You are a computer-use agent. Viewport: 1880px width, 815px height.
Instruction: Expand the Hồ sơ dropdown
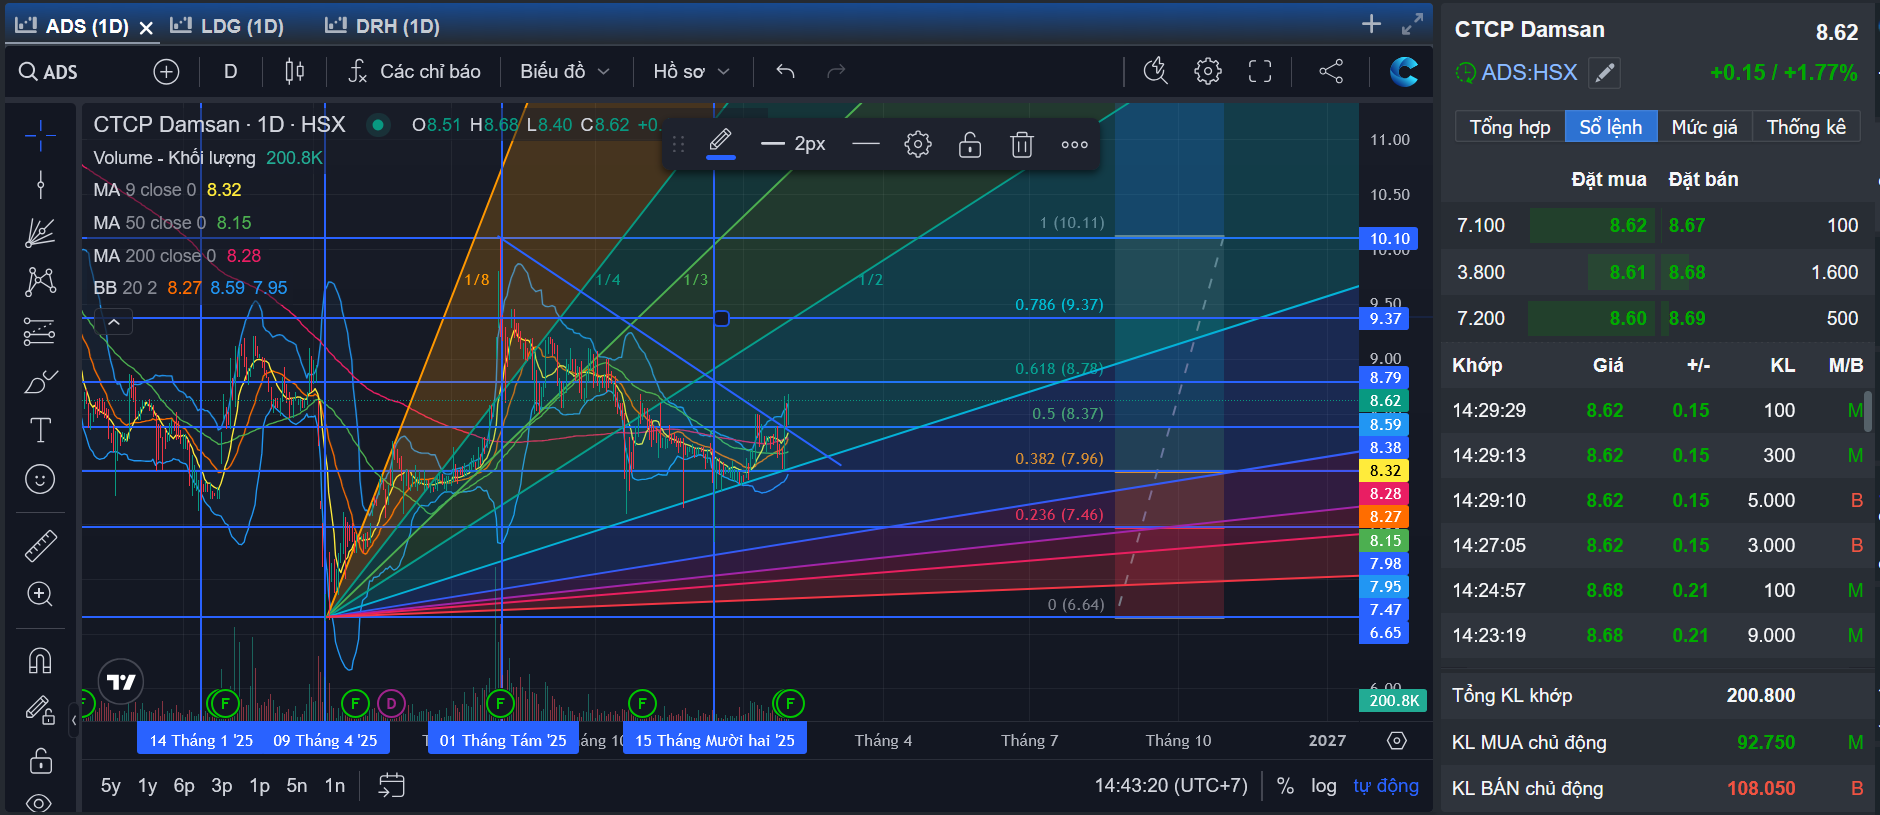[x=691, y=71]
